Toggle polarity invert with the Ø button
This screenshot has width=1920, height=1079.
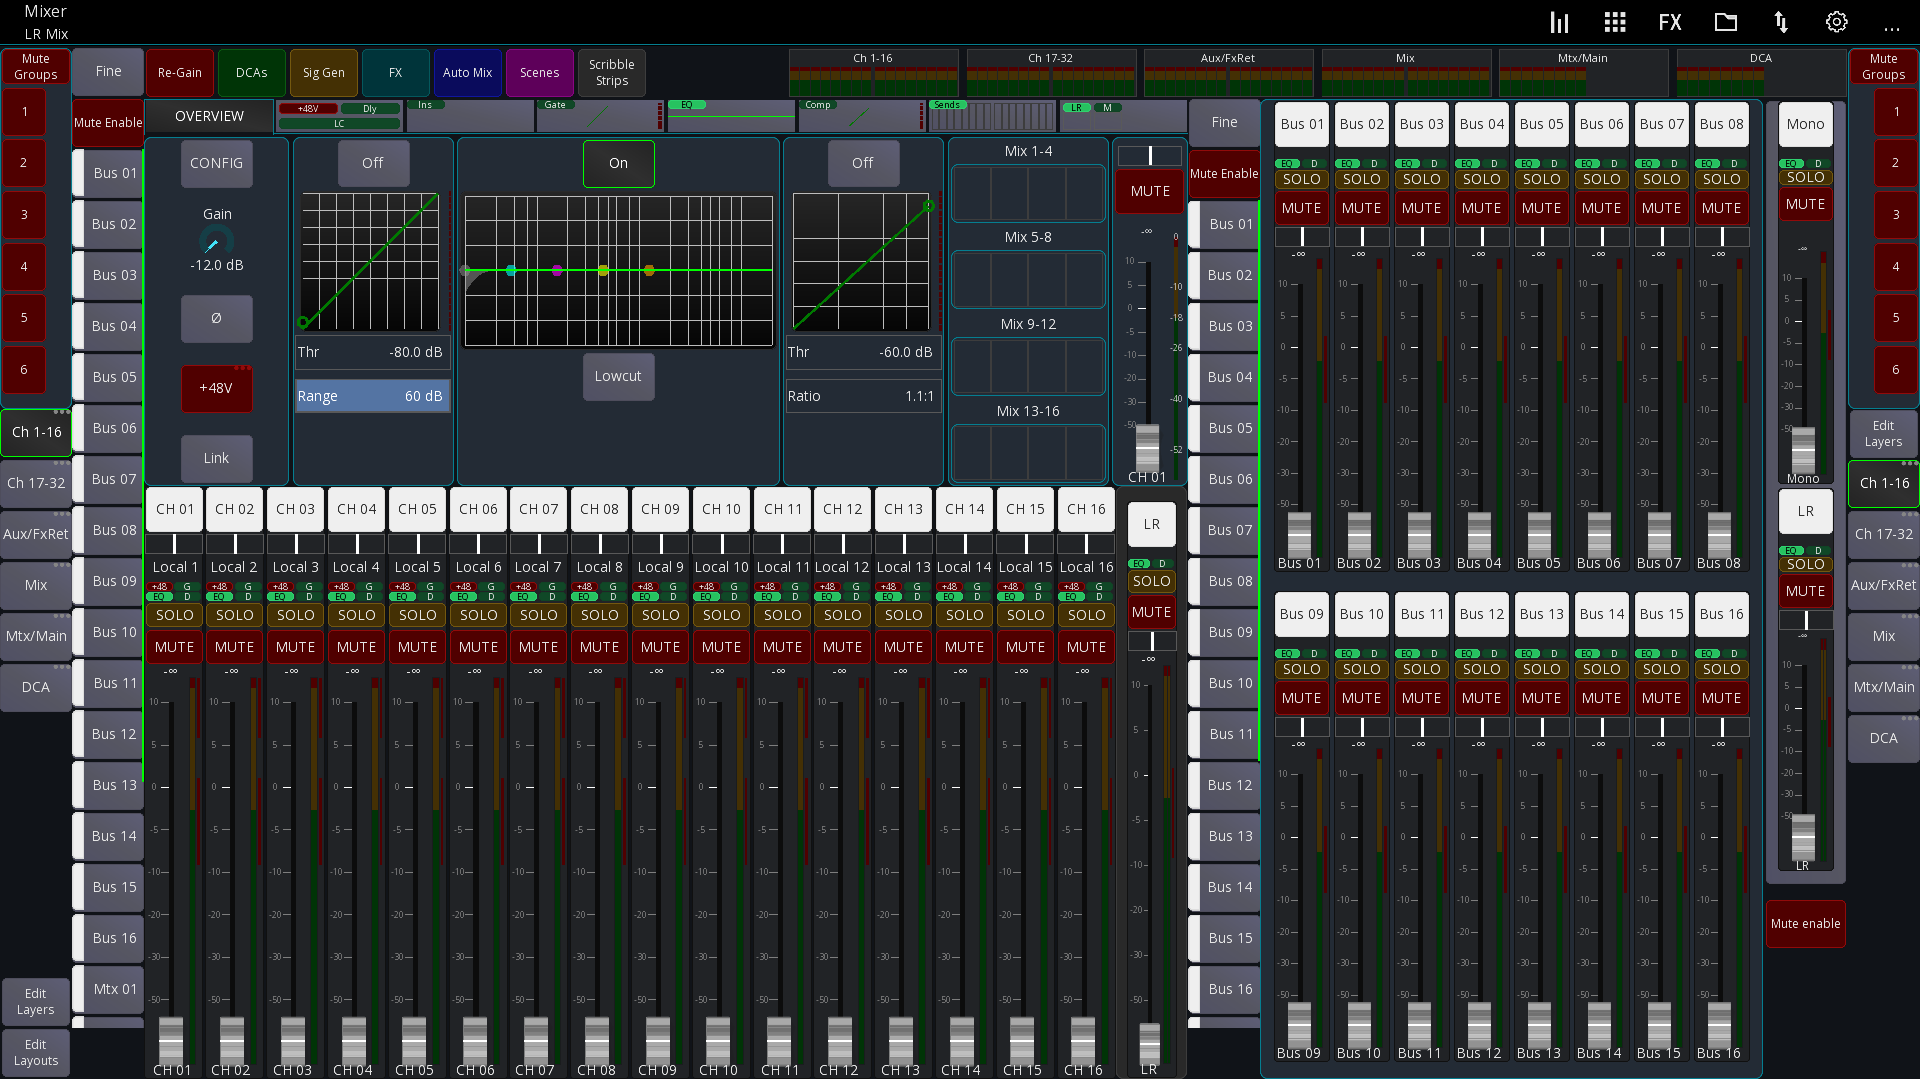tap(216, 319)
